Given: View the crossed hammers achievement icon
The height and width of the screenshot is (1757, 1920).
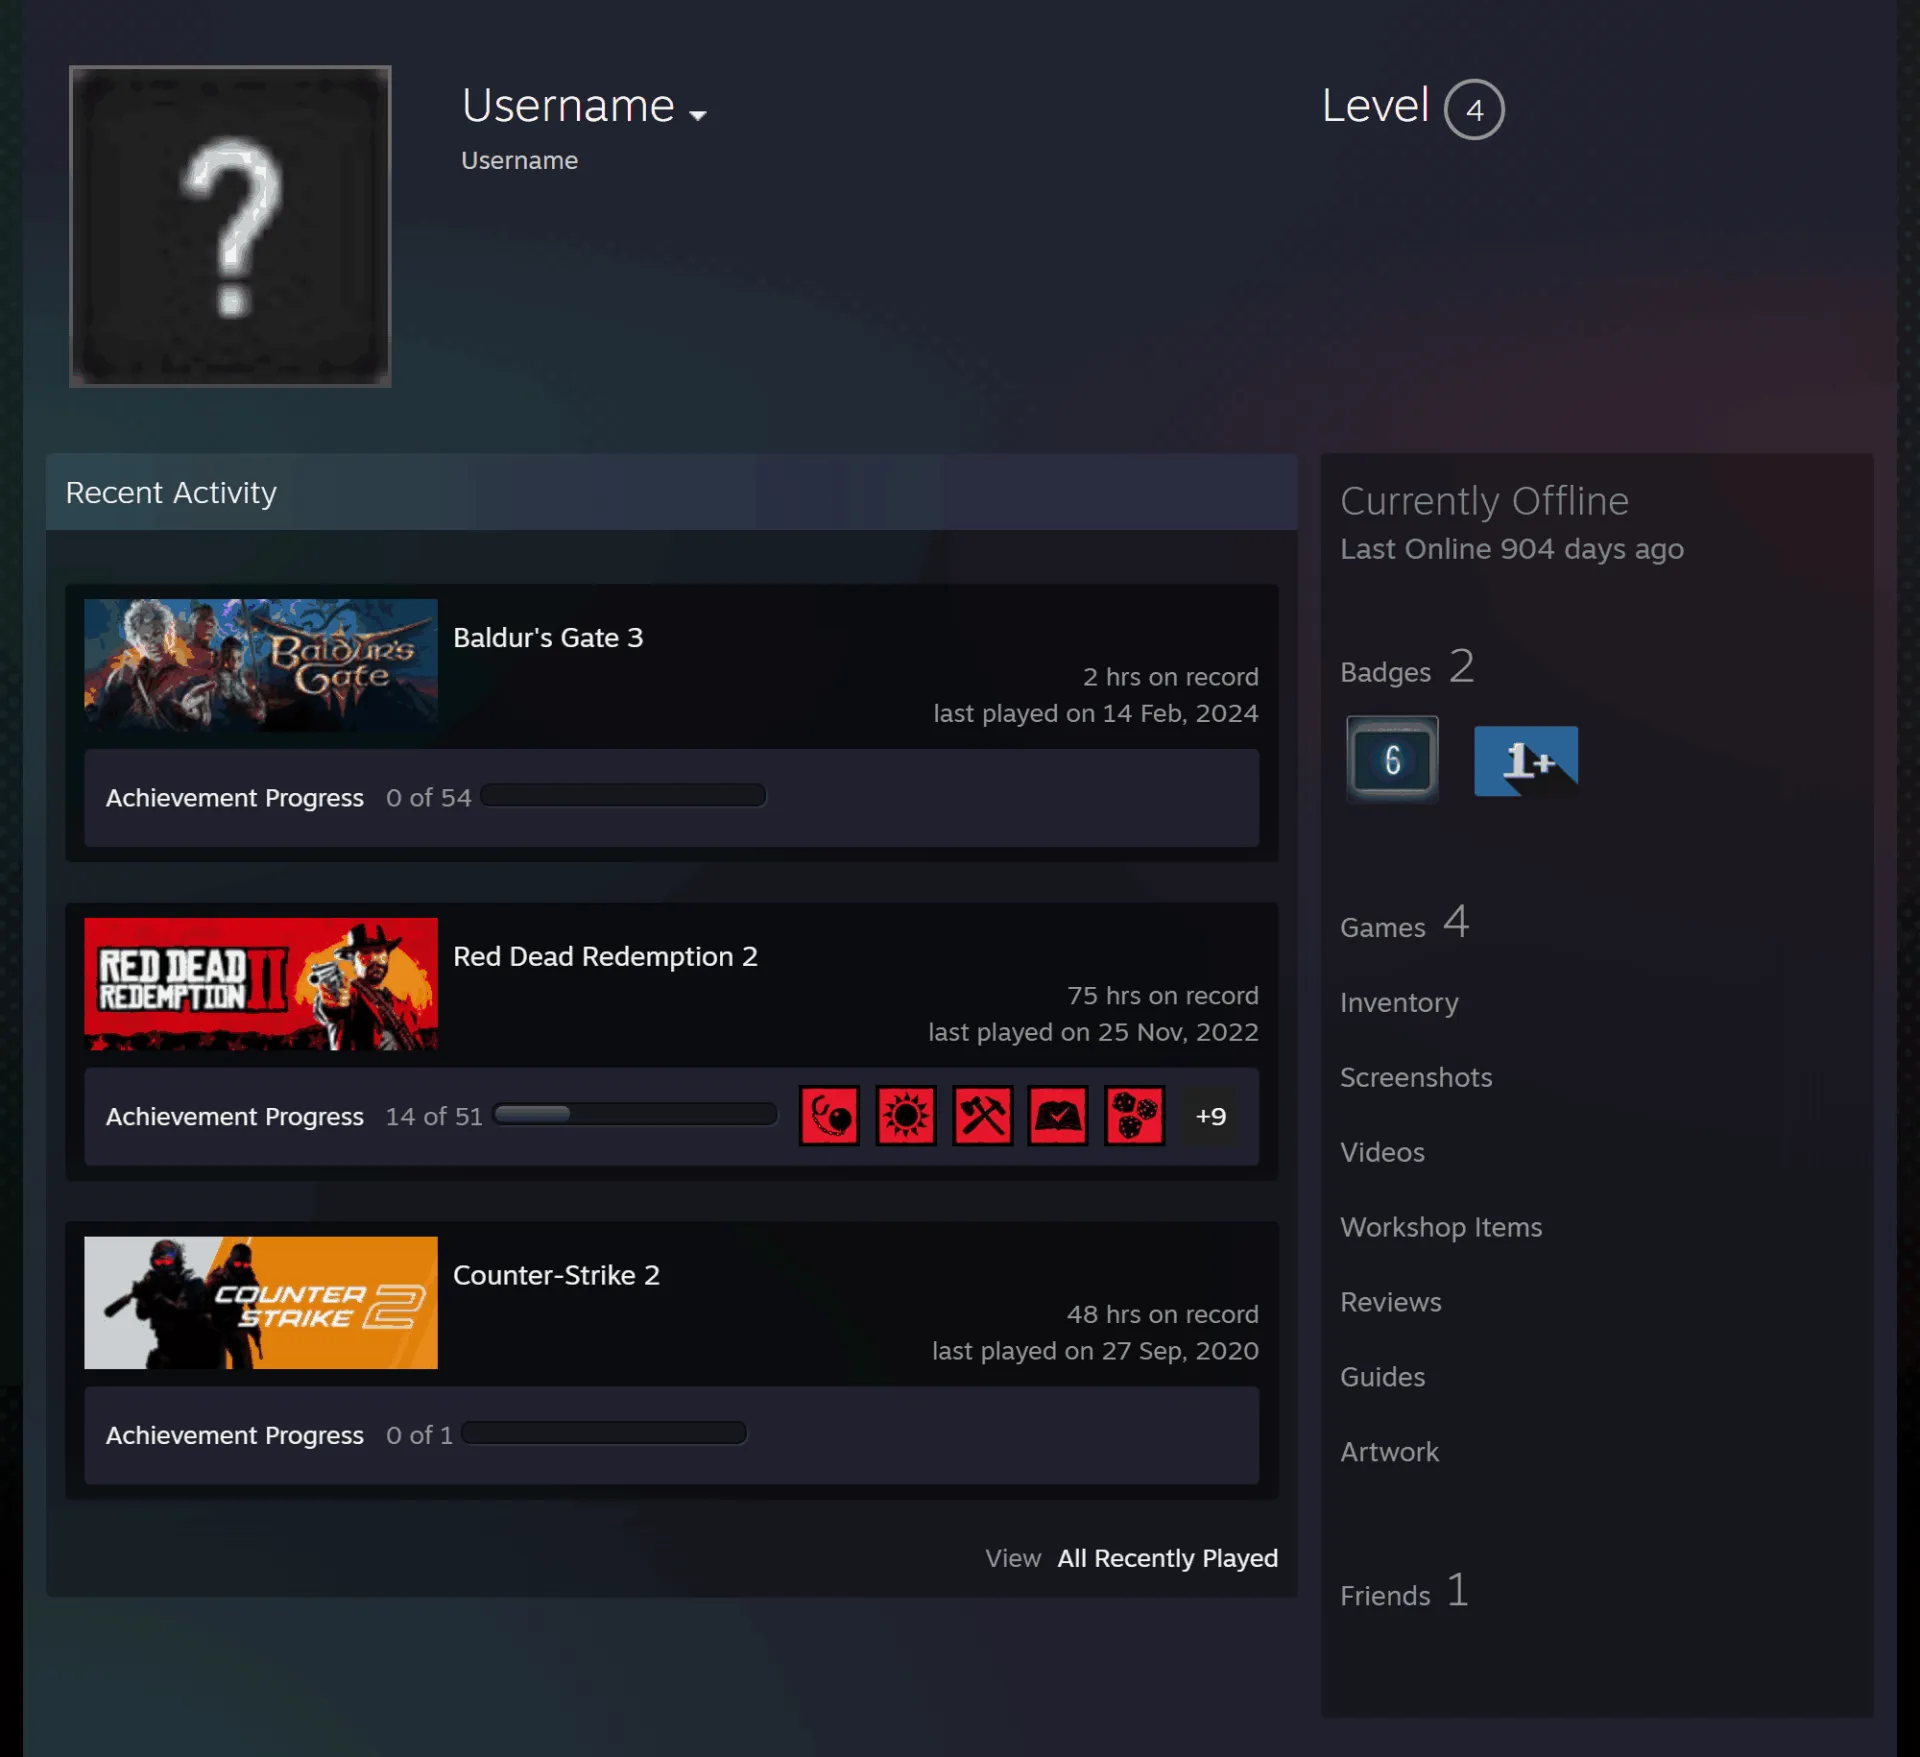Looking at the screenshot, I should tap(982, 1115).
